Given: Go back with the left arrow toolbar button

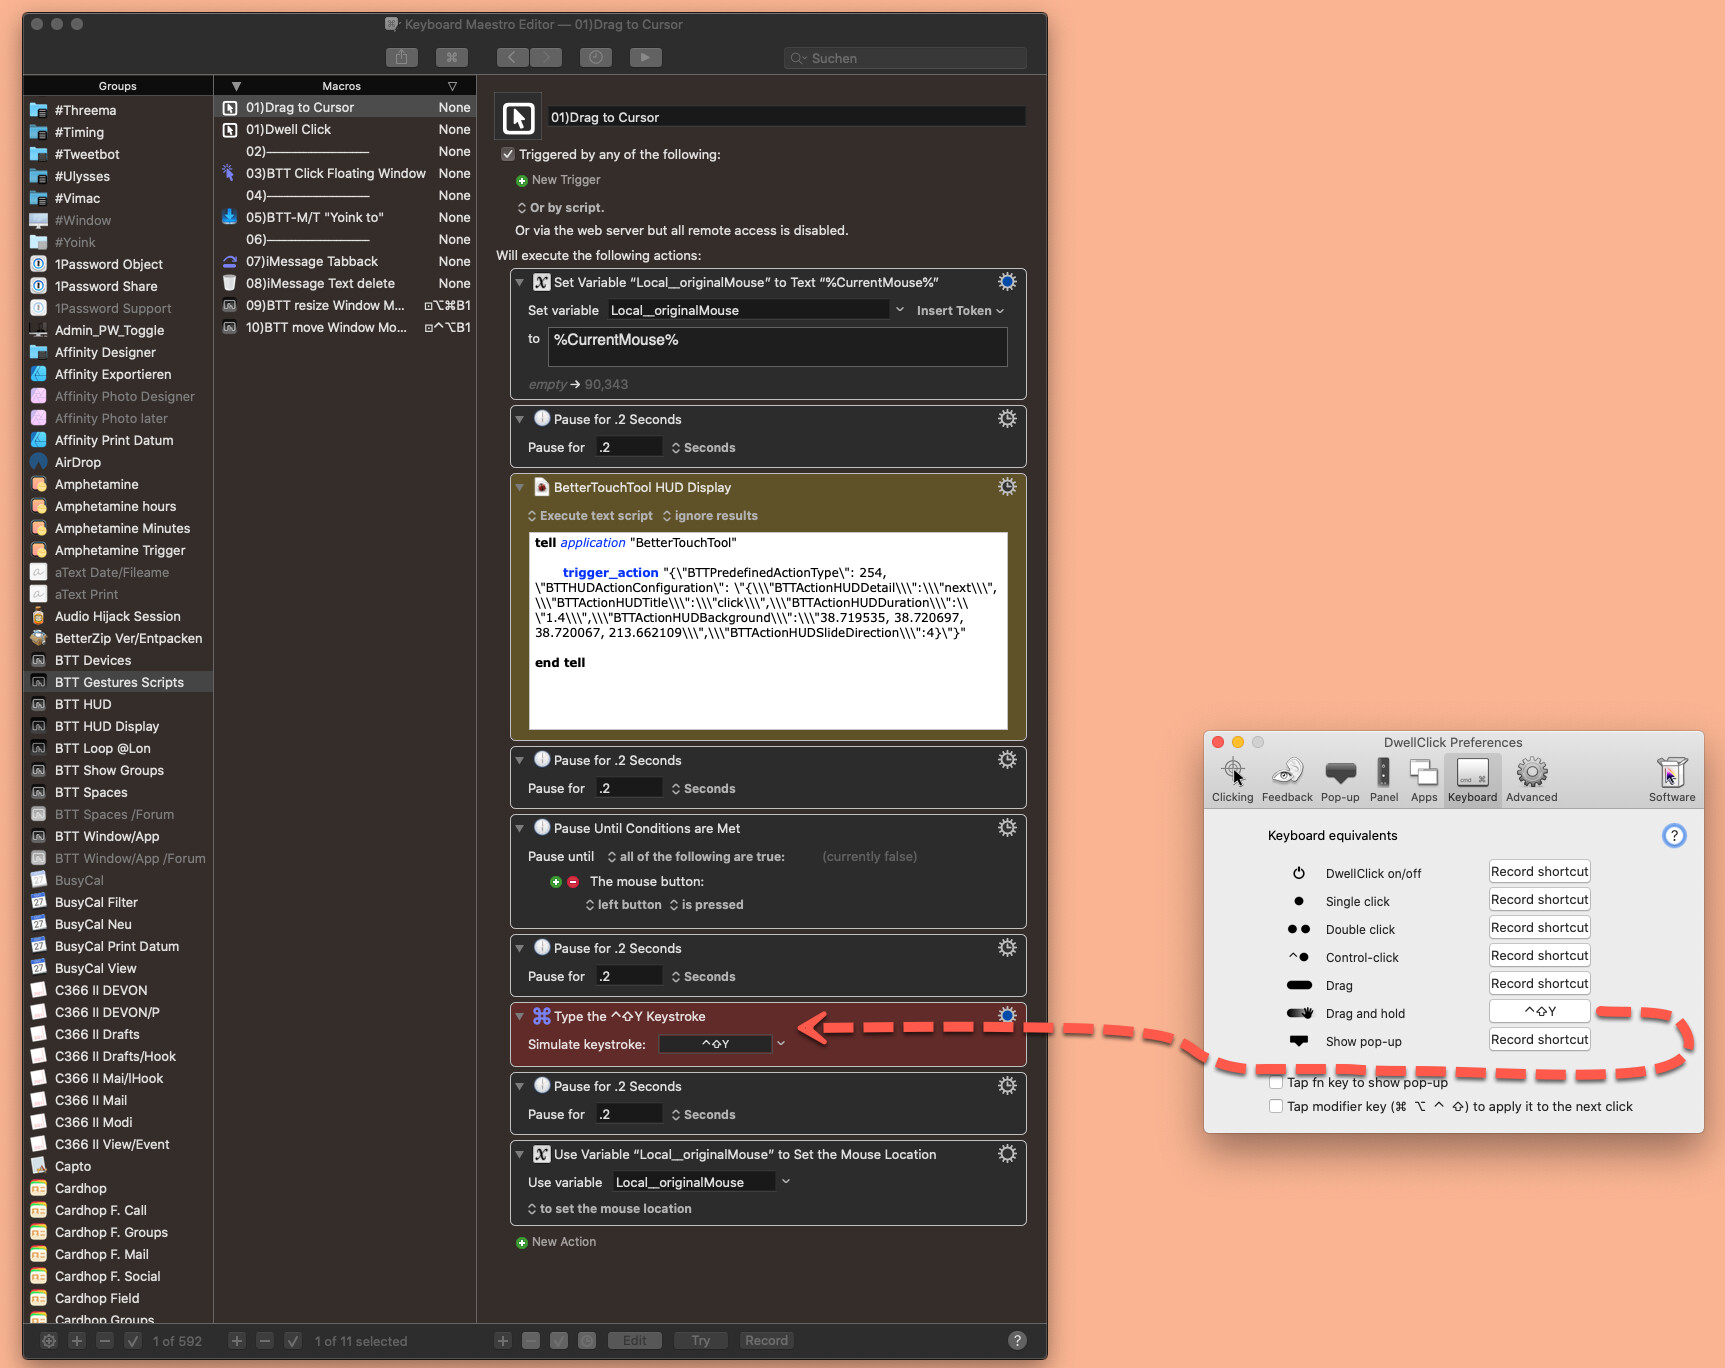Looking at the screenshot, I should pos(512,57).
